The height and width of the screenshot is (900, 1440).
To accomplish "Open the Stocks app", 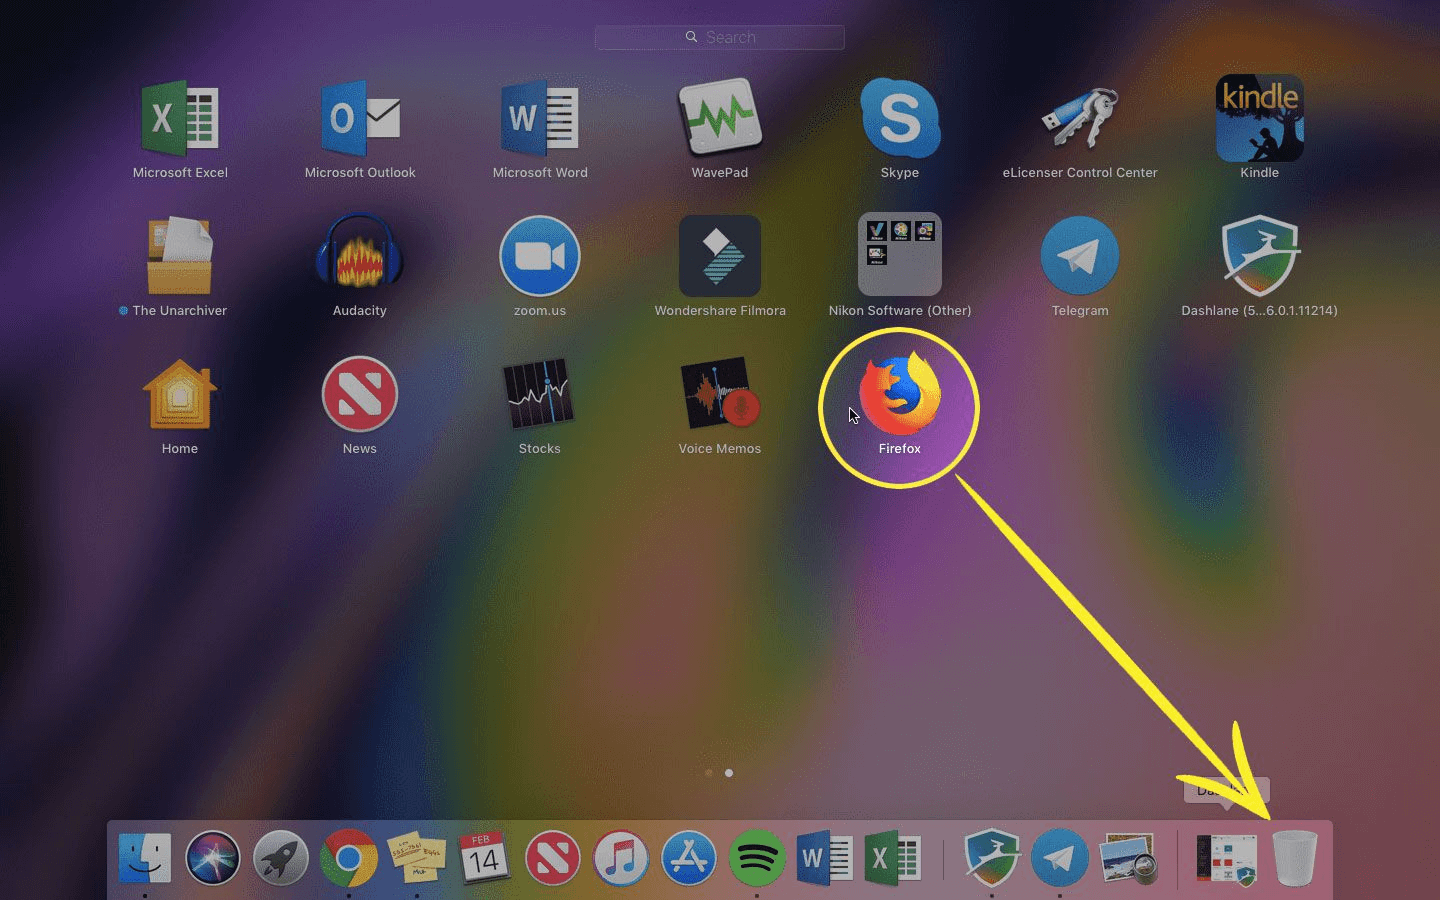I will click(540, 394).
